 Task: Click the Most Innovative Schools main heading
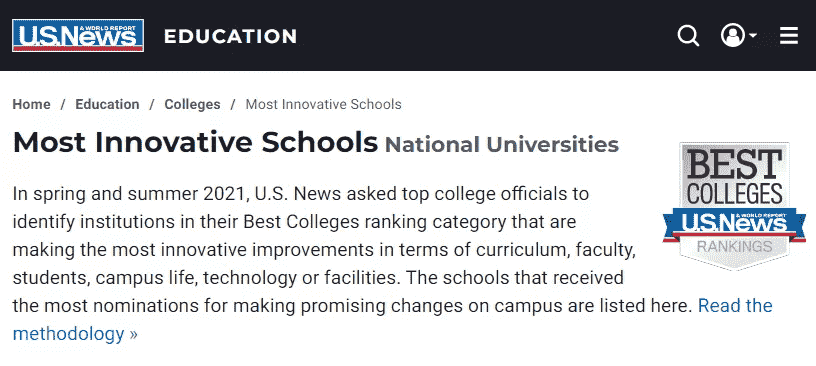tap(195, 143)
